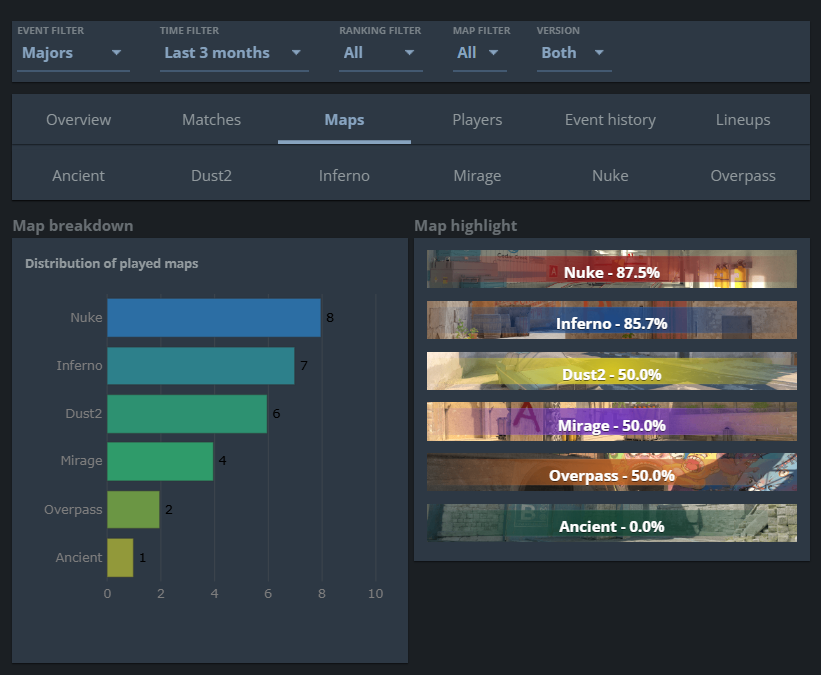Click the Dust2 - 50.0% map highlight banner
The height and width of the screenshot is (675, 821).
click(x=612, y=371)
